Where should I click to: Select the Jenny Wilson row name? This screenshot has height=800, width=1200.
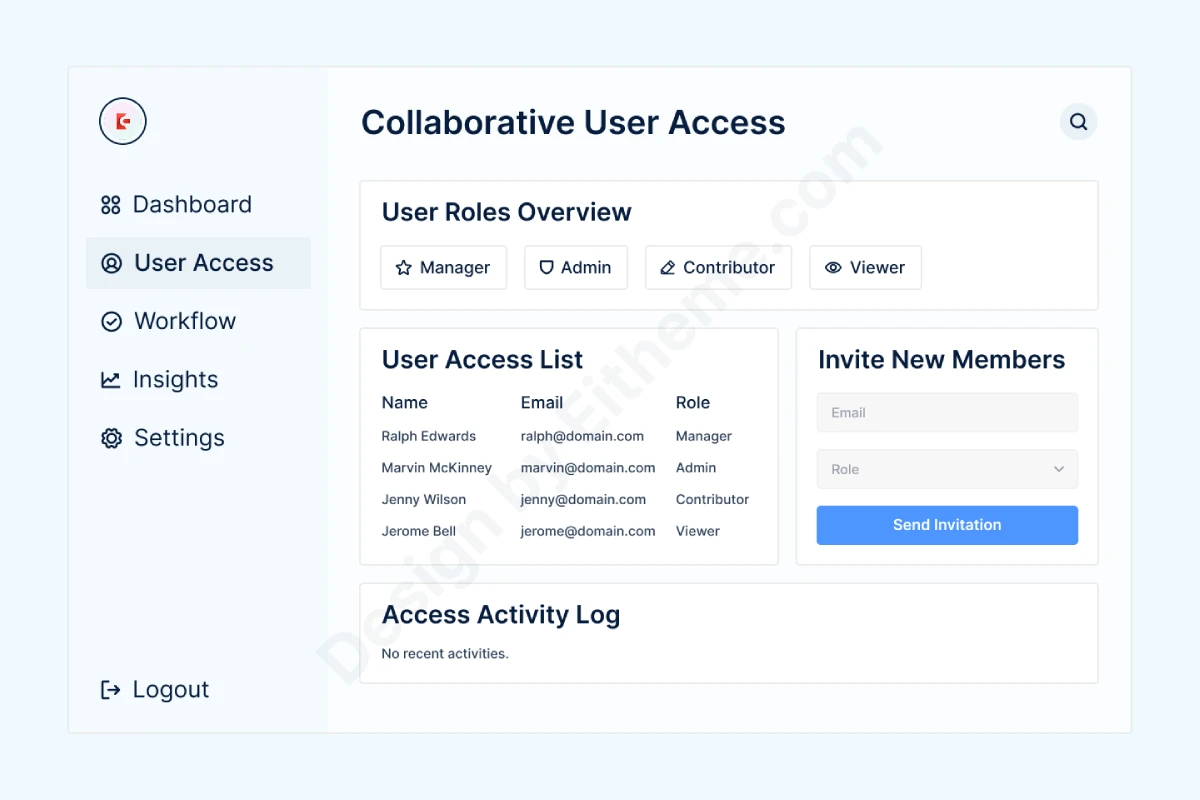click(423, 500)
